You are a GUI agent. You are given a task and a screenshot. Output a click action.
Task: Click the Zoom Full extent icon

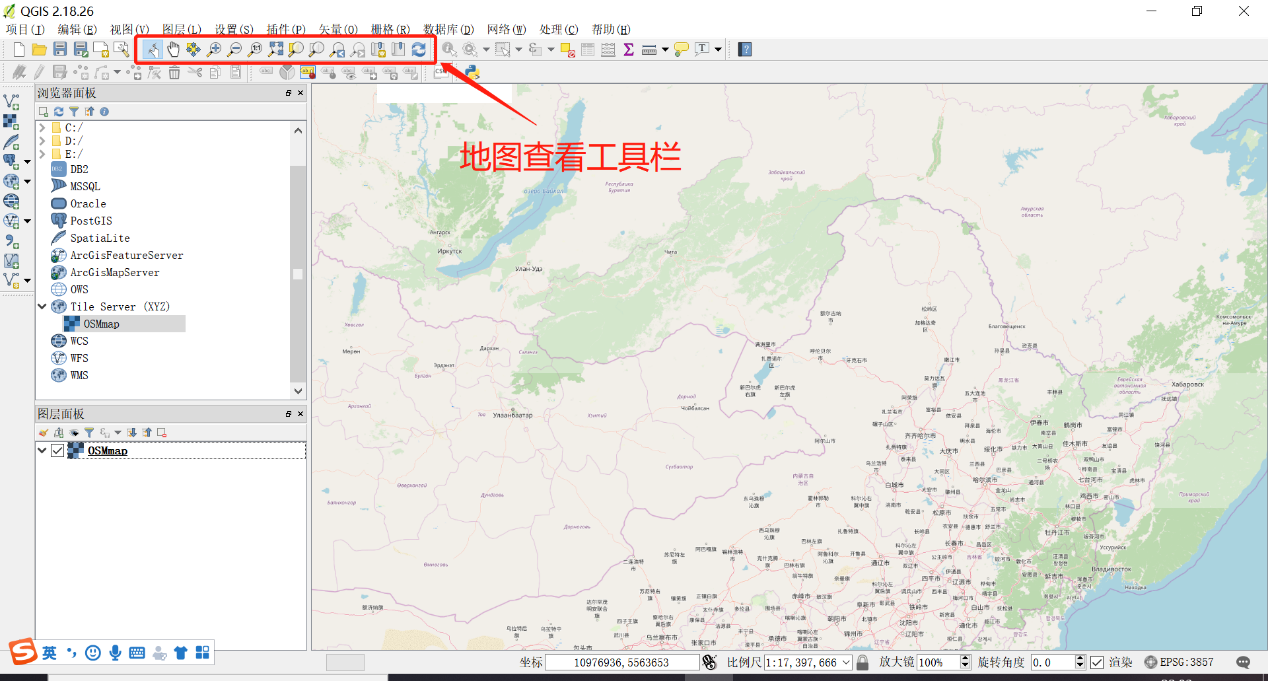pyautogui.click(x=275, y=48)
